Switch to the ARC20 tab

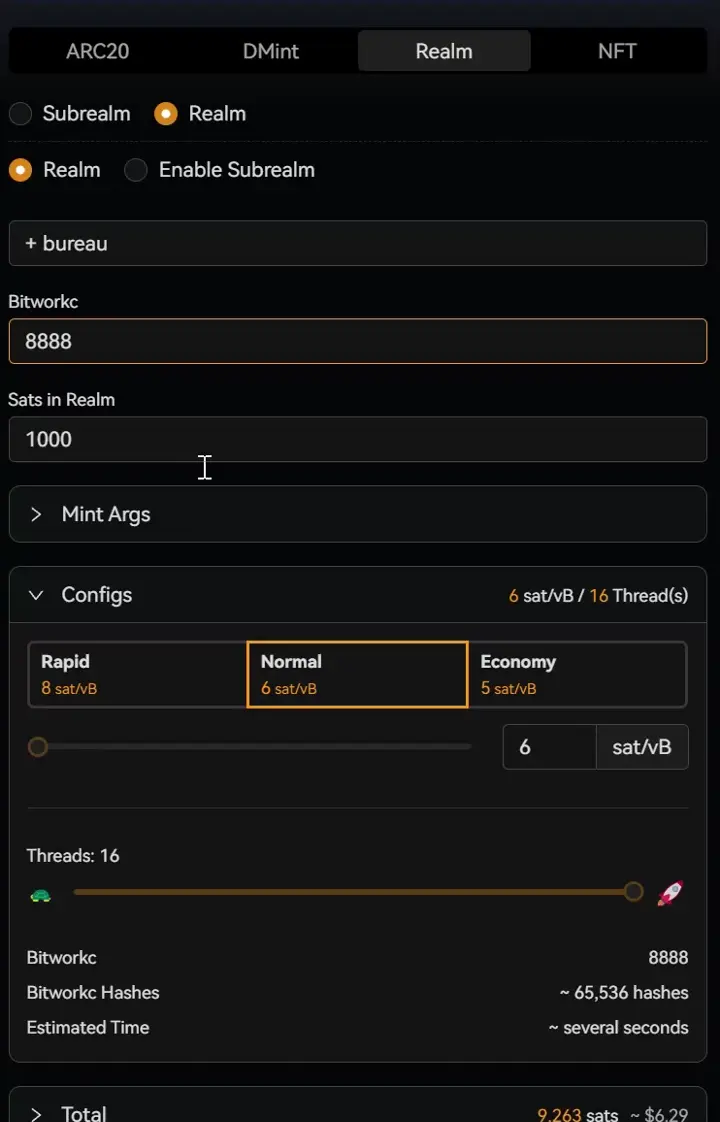[x=98, y=51]
